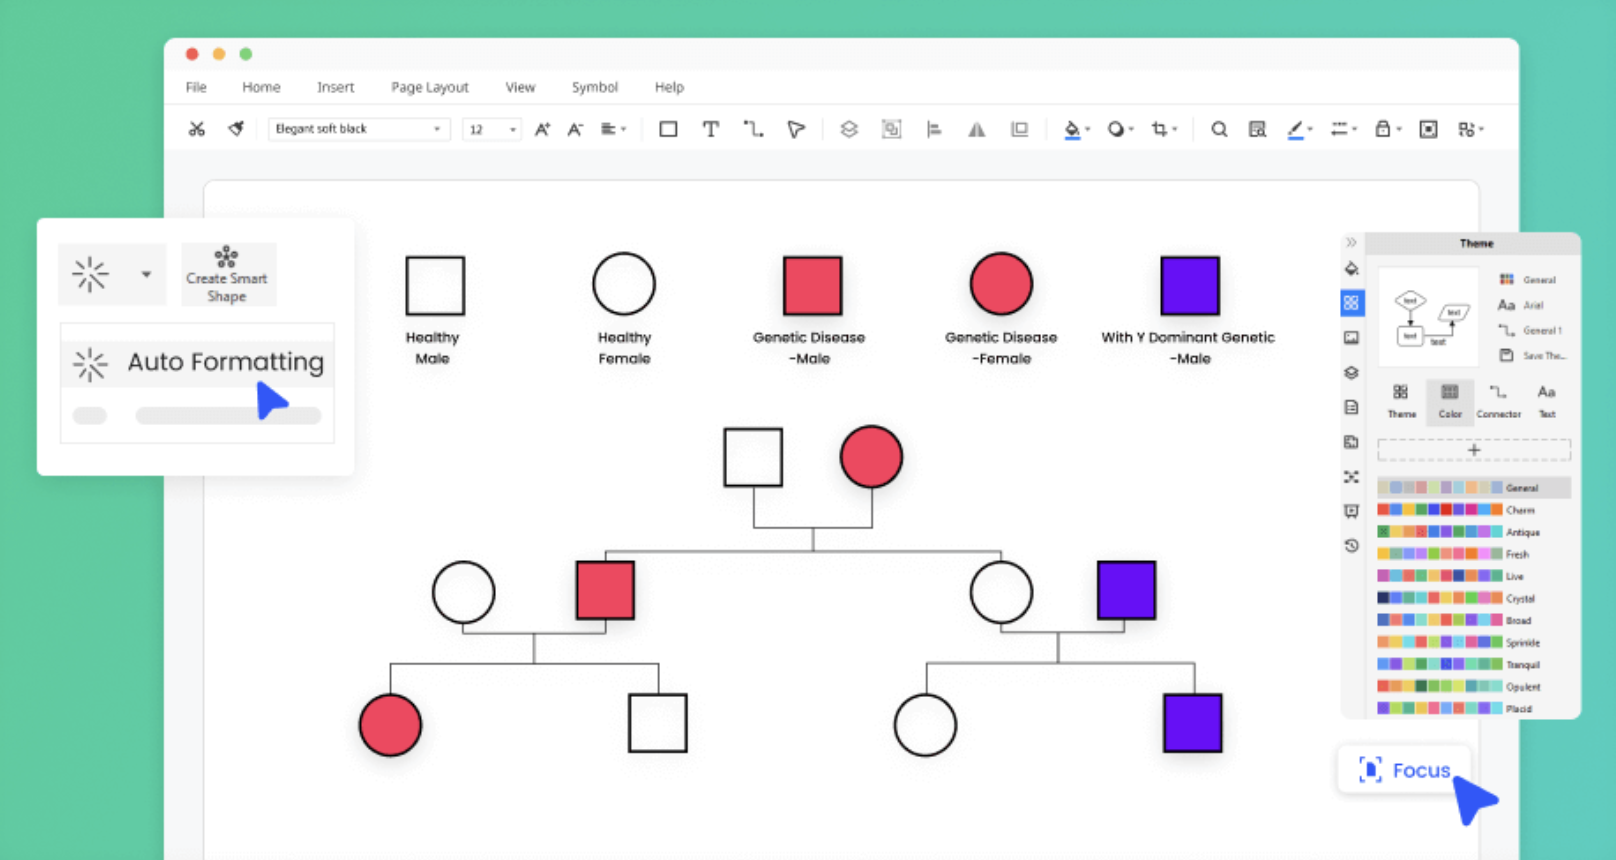This screenshot has height=860, width=1616.
Task: Click the Auto Formatting option
Action: tap(198, 363)
